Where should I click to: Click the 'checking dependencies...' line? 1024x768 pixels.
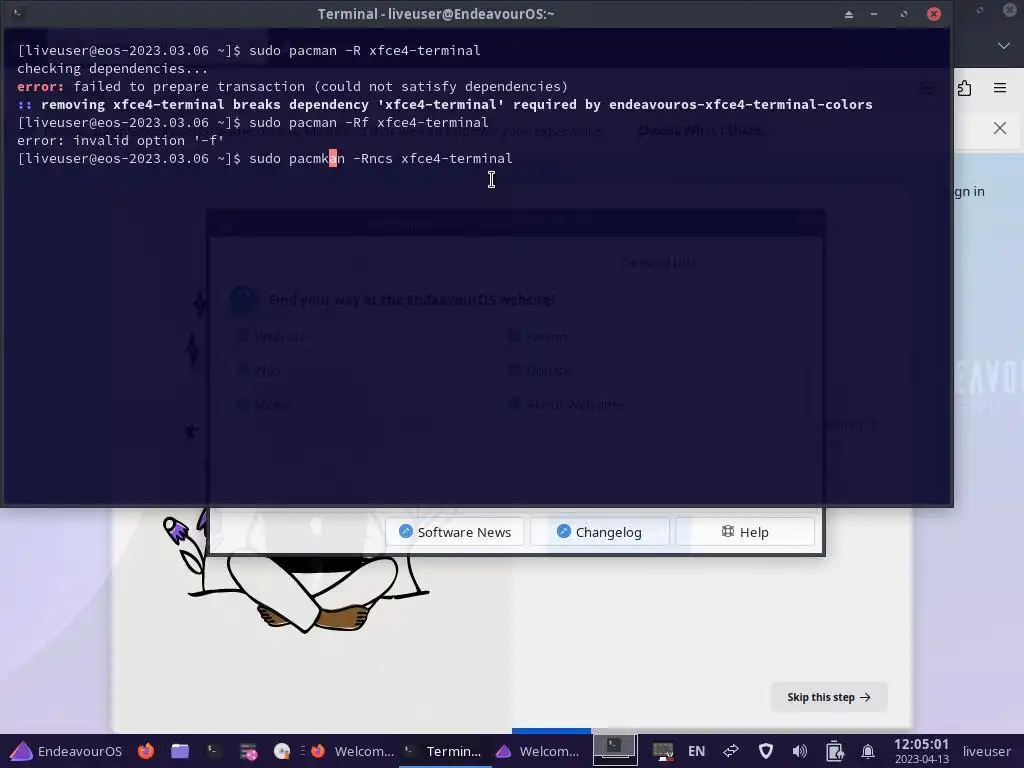tap(112, 69)
